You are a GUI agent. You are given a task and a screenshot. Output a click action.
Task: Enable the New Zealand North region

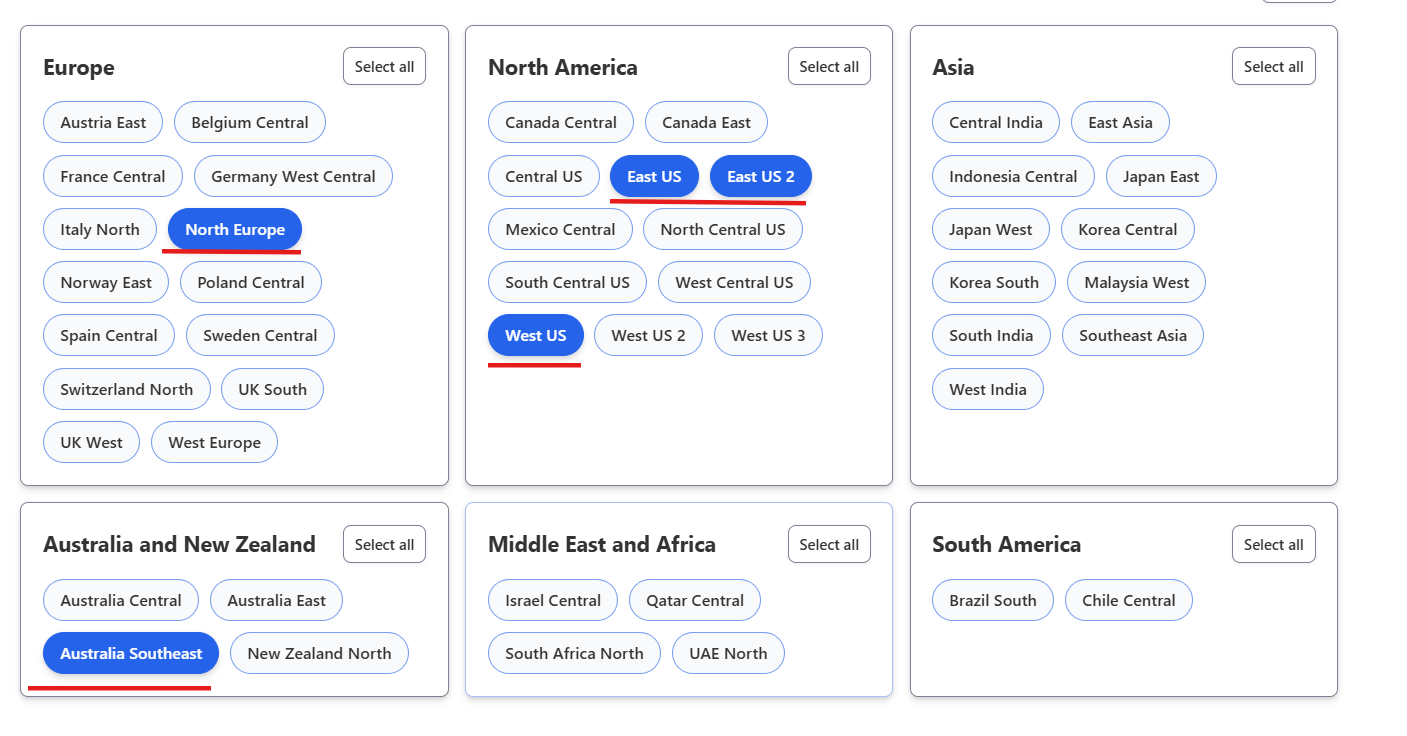[319, 654]
